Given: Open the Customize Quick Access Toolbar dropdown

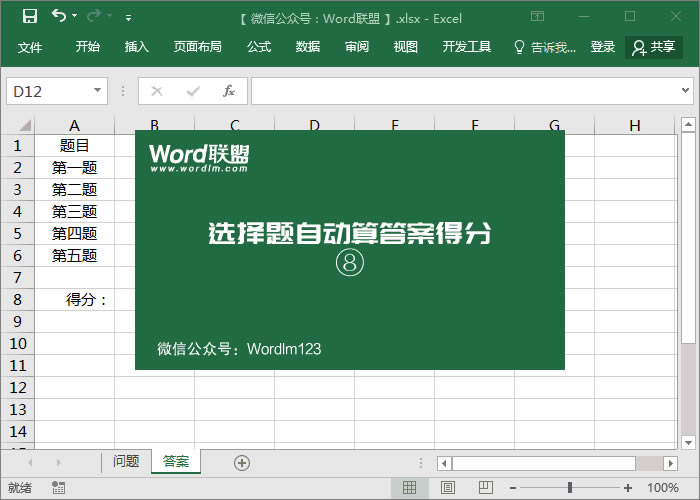Looking at the screenshot, I should click(x=128, y=18).
